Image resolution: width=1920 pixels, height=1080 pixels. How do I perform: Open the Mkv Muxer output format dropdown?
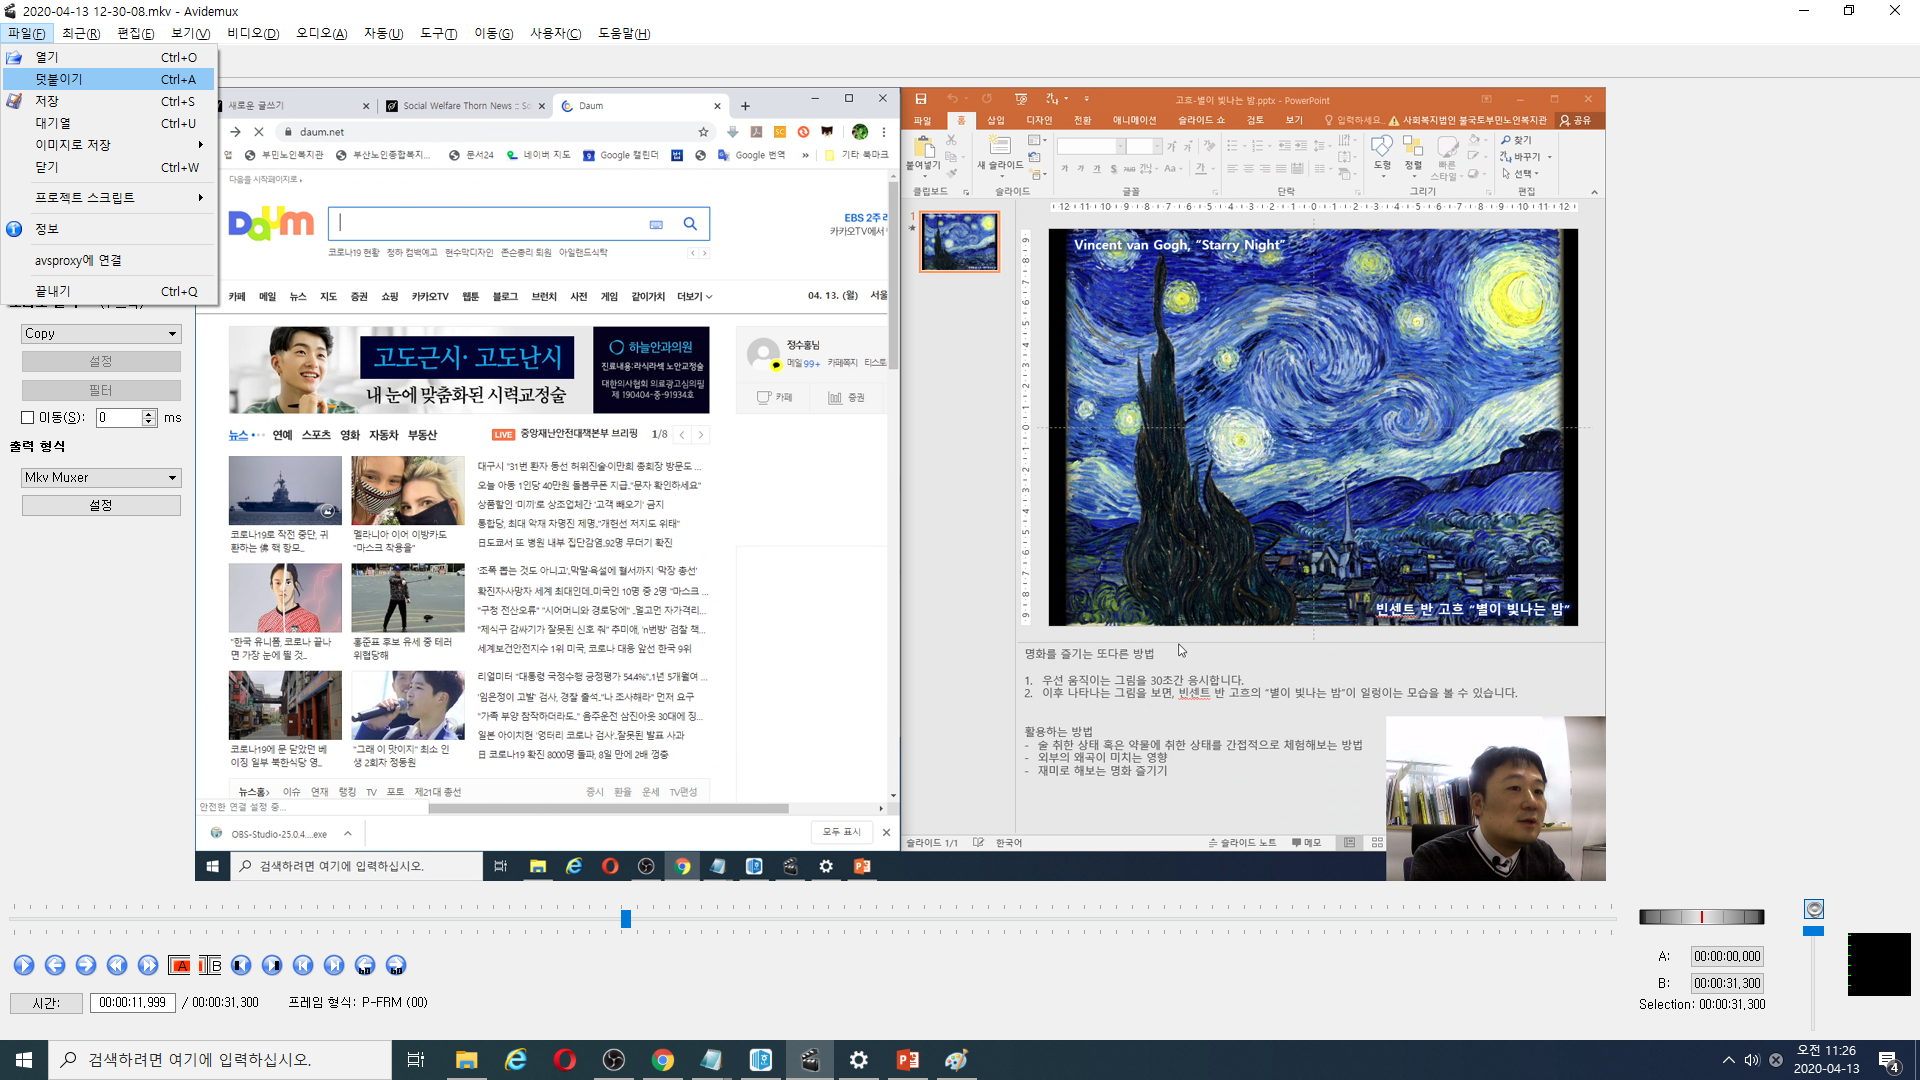(x=101, y=478)
